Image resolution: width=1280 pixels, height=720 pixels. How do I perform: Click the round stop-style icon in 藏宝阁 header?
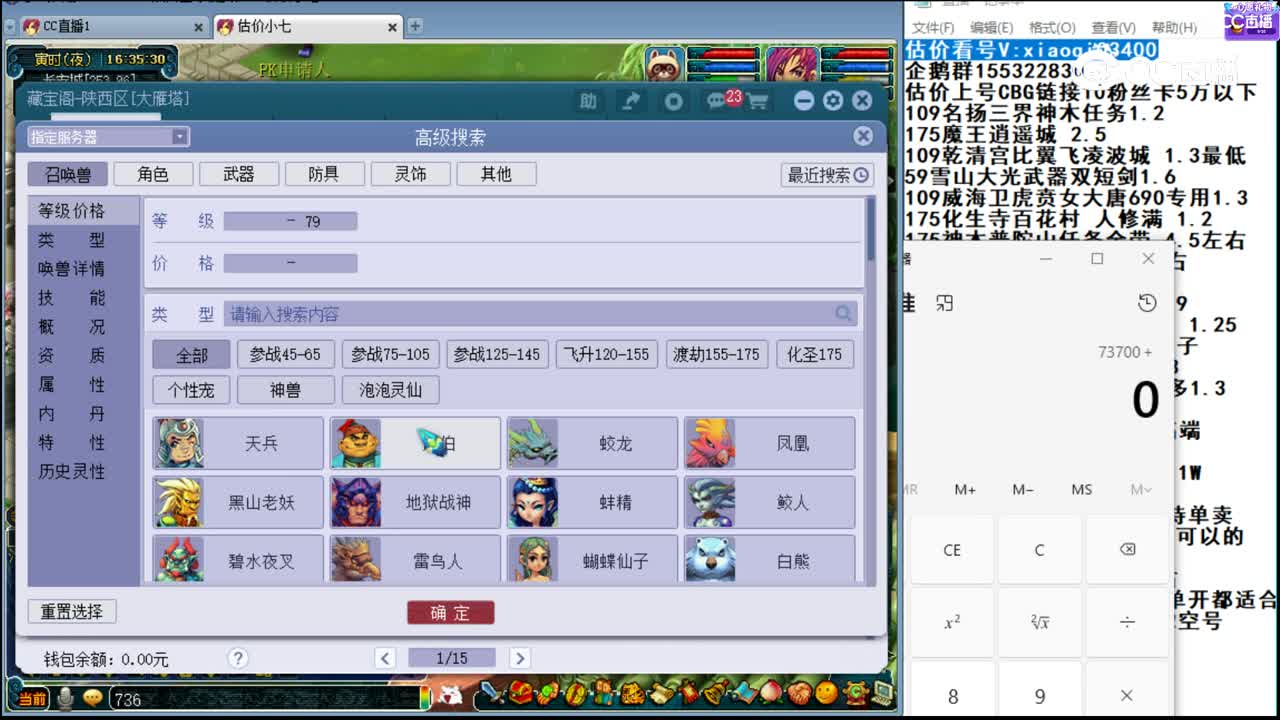click(674, 101)
